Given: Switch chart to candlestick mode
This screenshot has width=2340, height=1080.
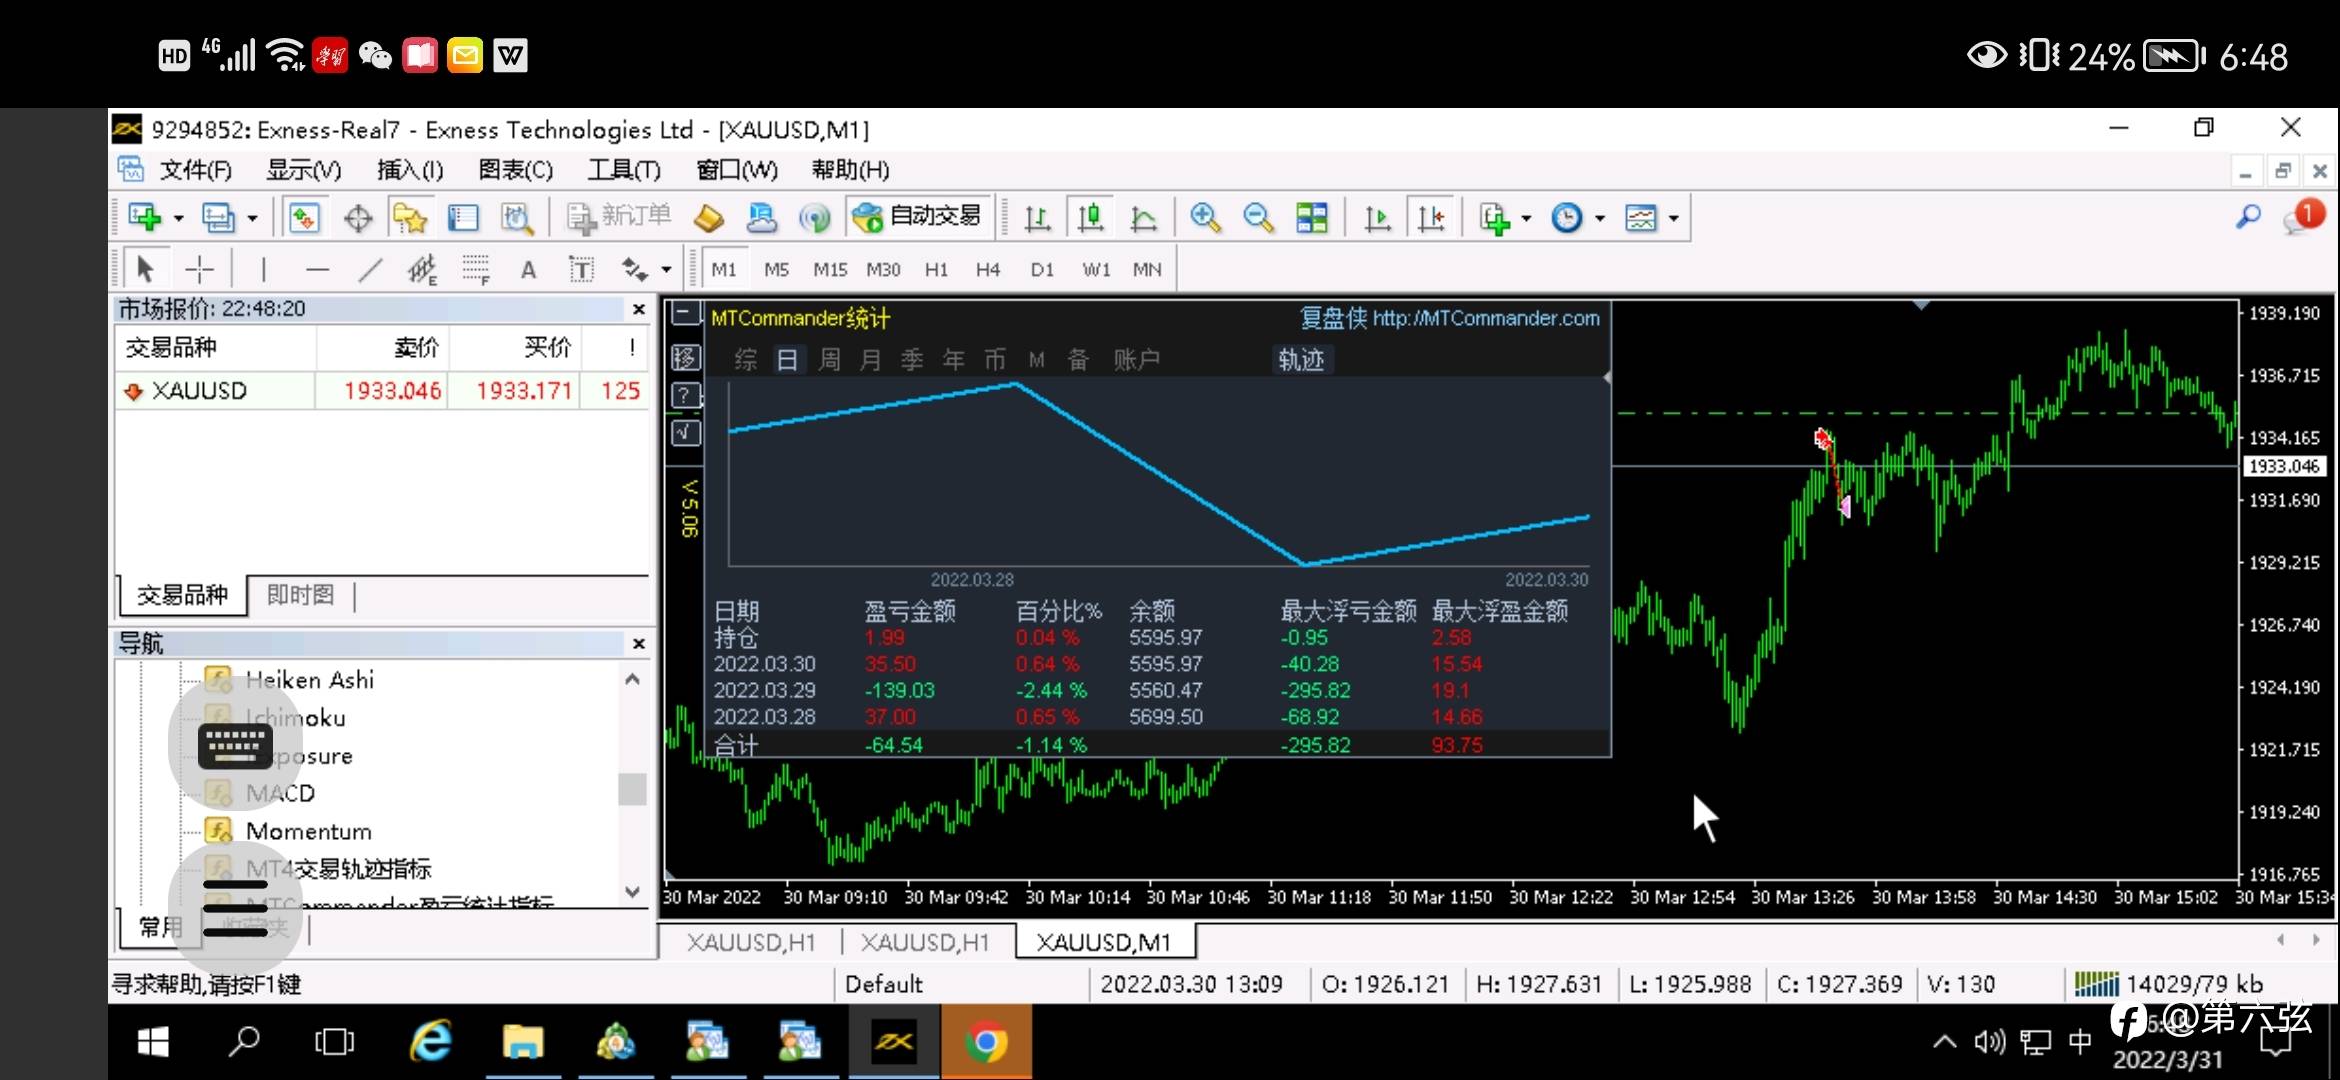Looking at the screenshot, I should [x=1090, y=218].
